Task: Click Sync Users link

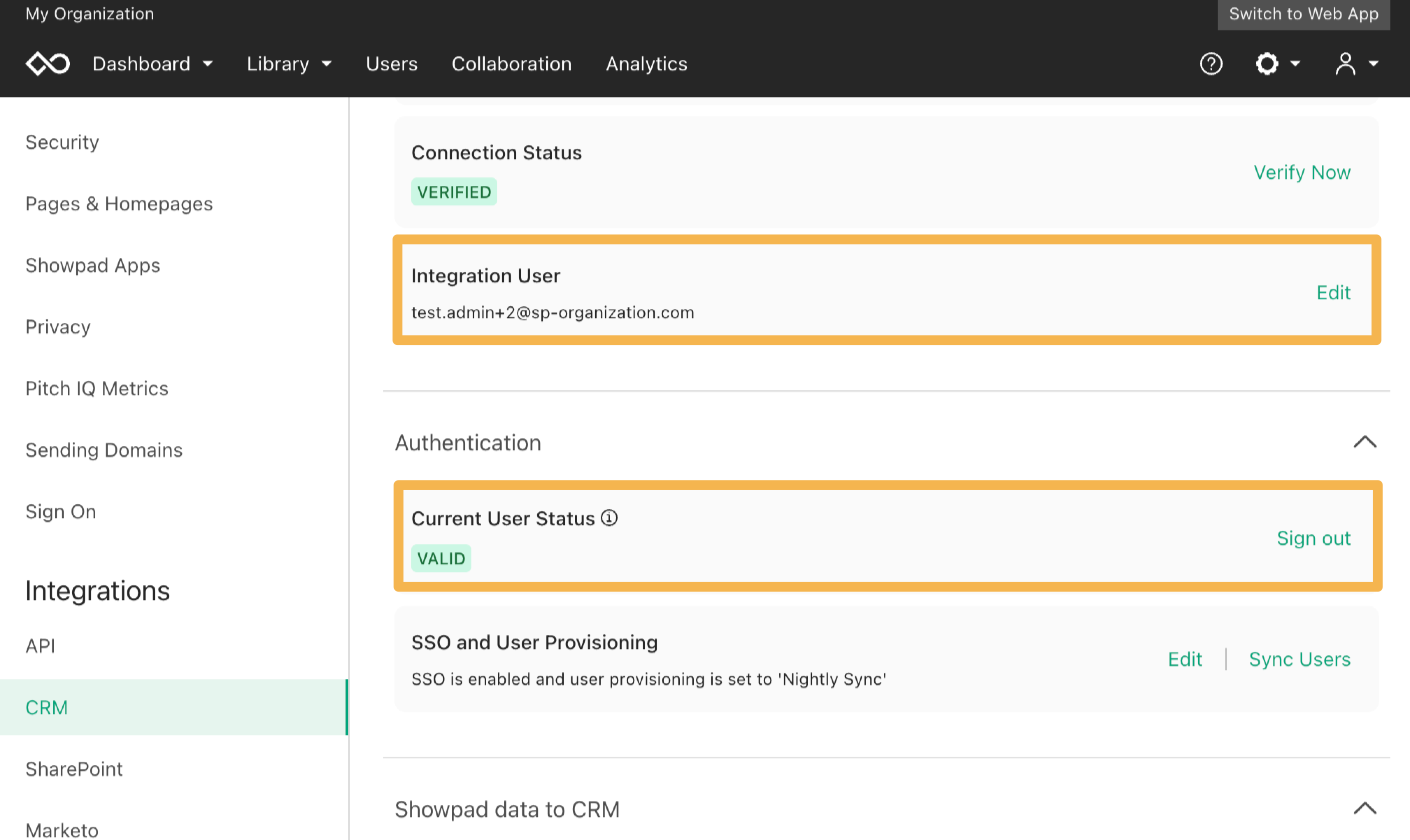Action: click(x=1299, y=659)
